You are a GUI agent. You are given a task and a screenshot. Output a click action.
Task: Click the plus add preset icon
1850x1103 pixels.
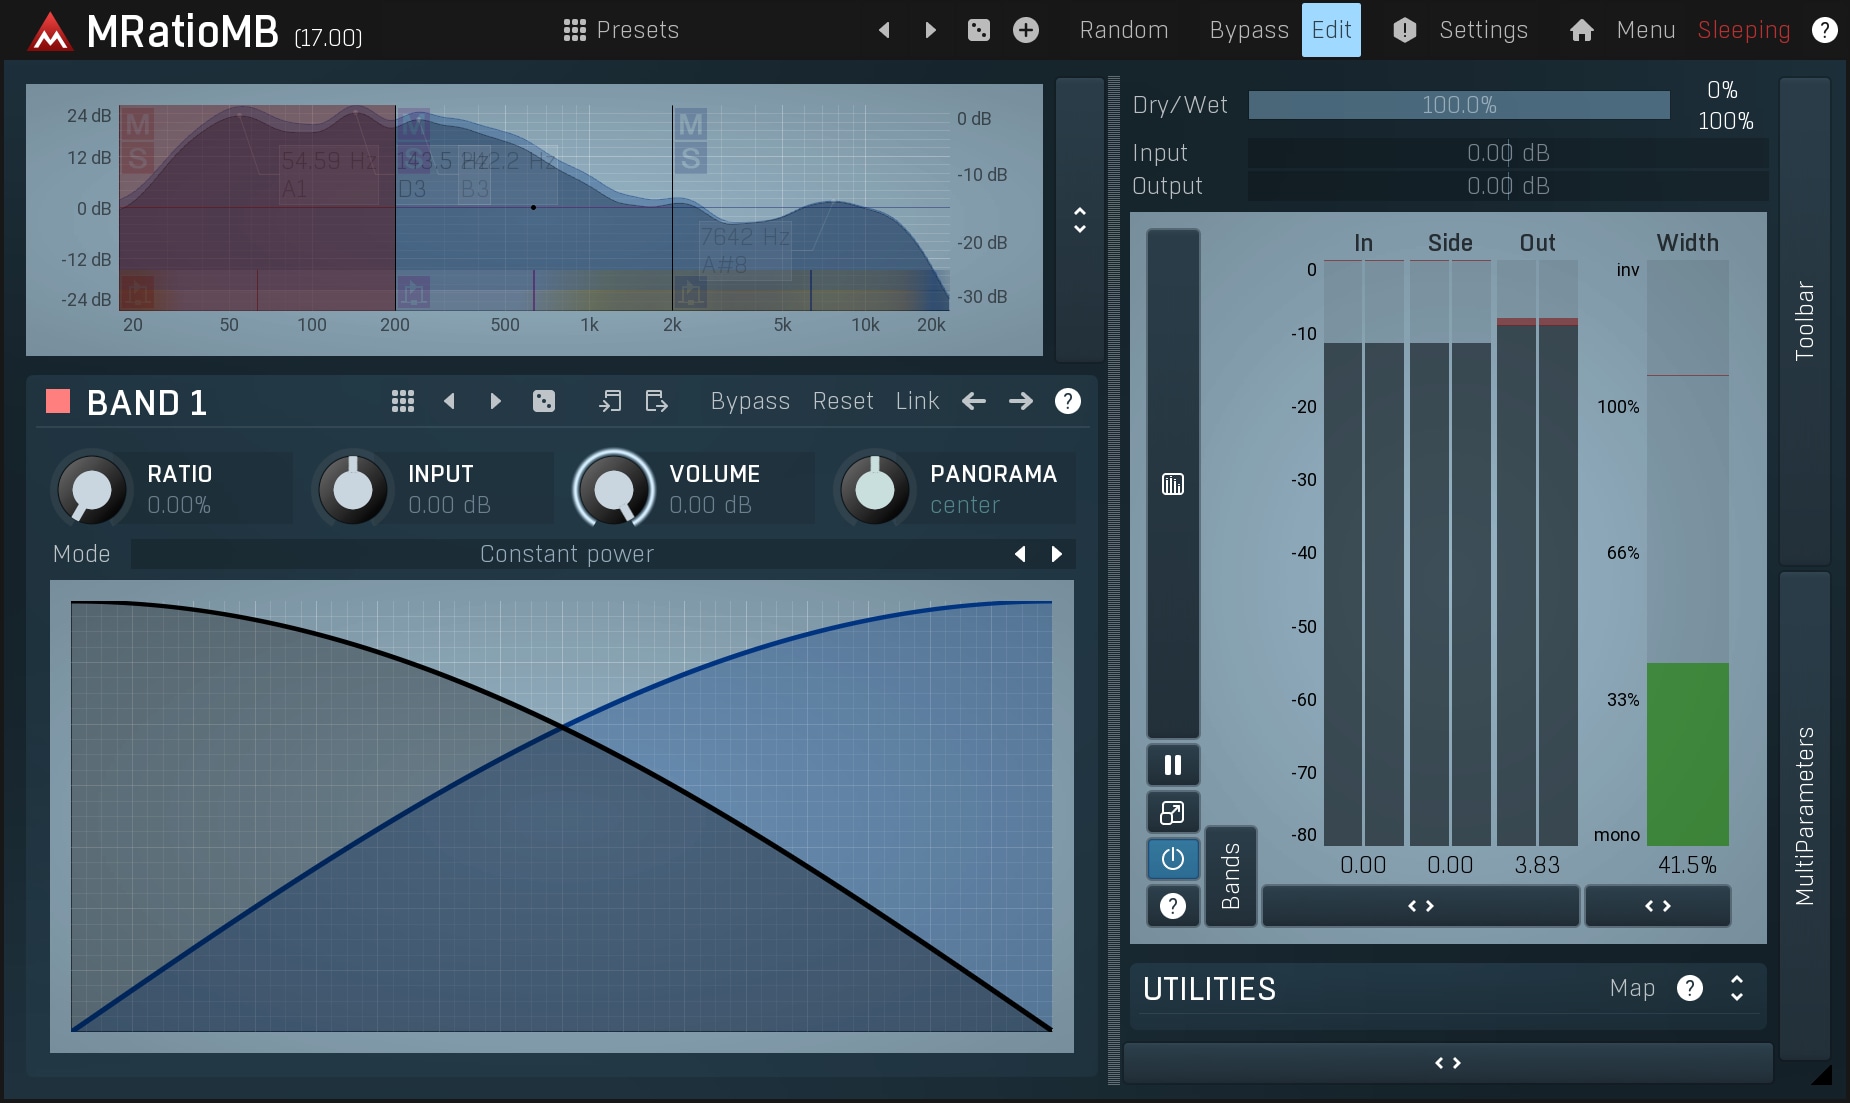coord(1025,30)
